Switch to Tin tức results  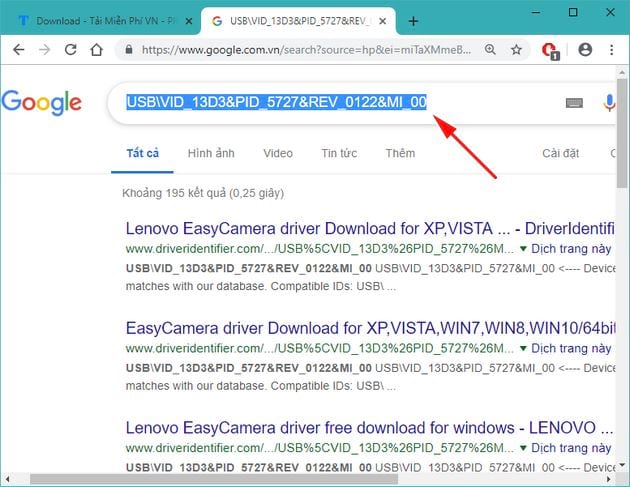[339, 153]
